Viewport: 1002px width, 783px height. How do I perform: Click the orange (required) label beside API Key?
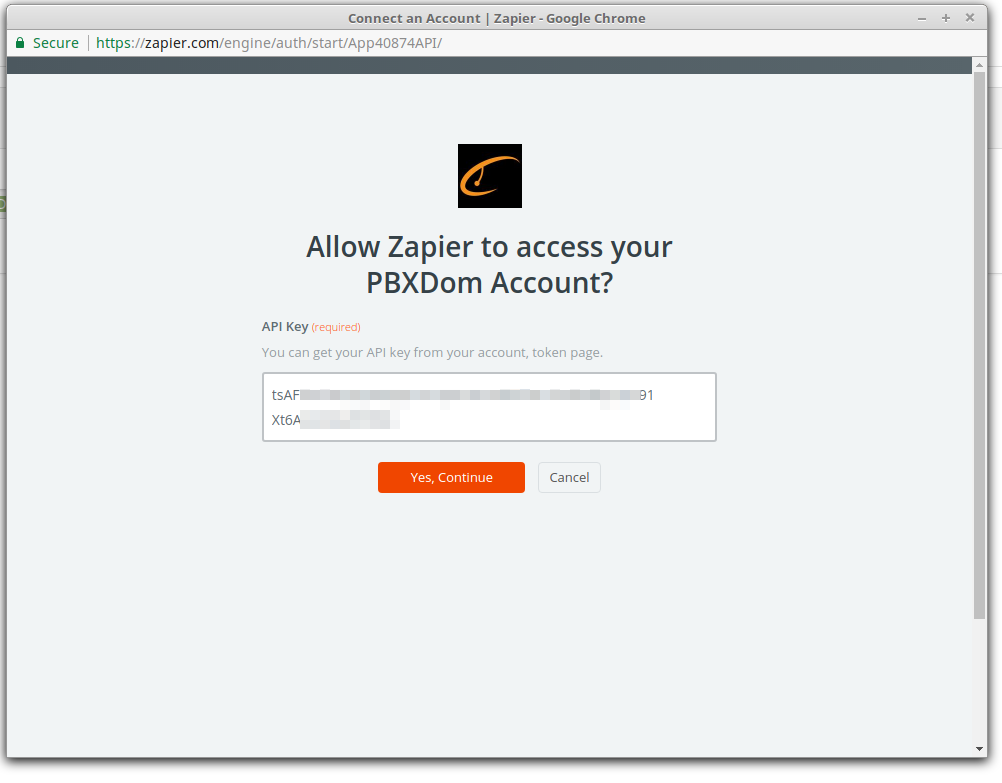(335, 327)
